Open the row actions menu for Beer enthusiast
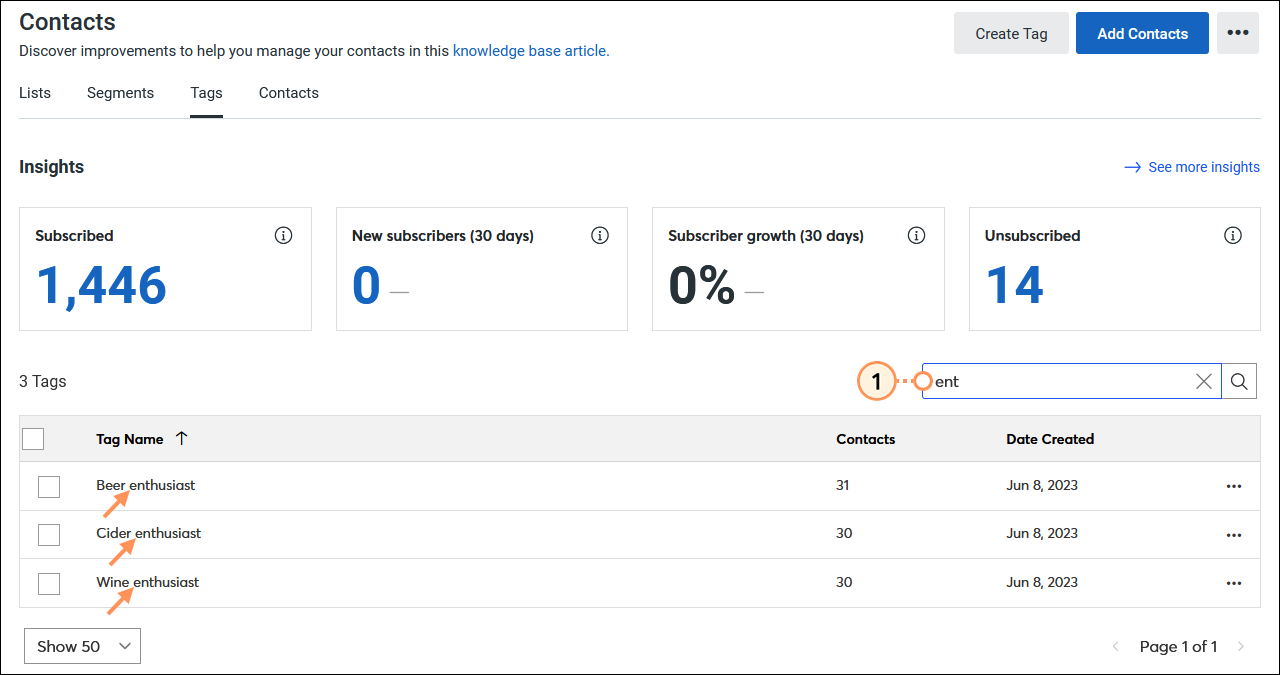 pos(1234,486)
